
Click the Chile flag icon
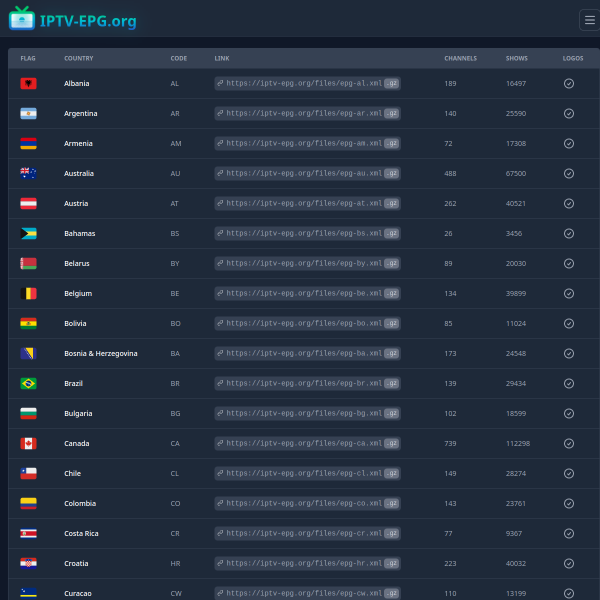pos(28,473)
